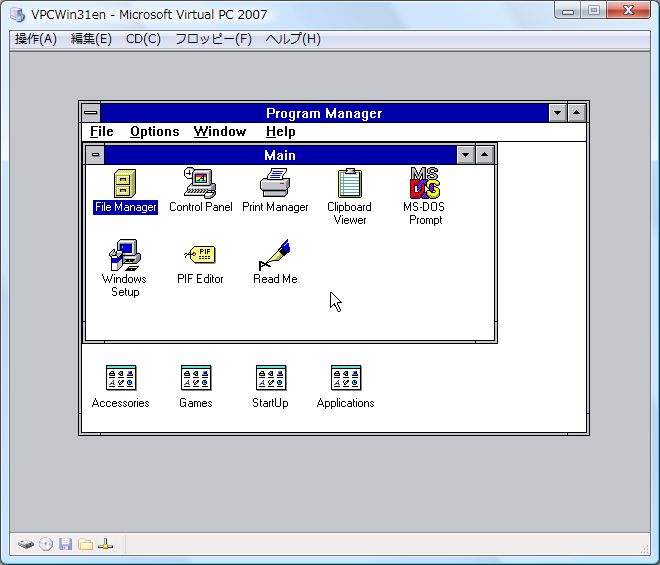This screenshot has width=660, height=565.
Task: Select the Print Manager icon
Action: tap(275, 183)
